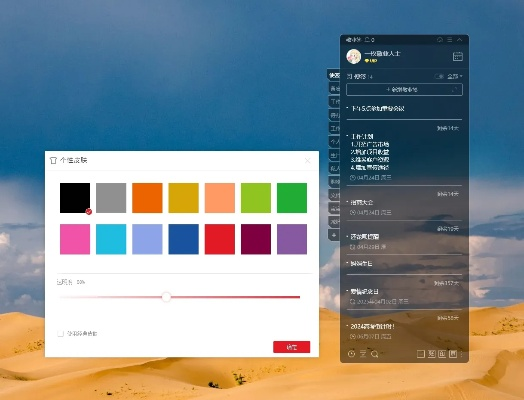Choose the purple skin swatch
This screenshot has height=400, width=524.
292,239
